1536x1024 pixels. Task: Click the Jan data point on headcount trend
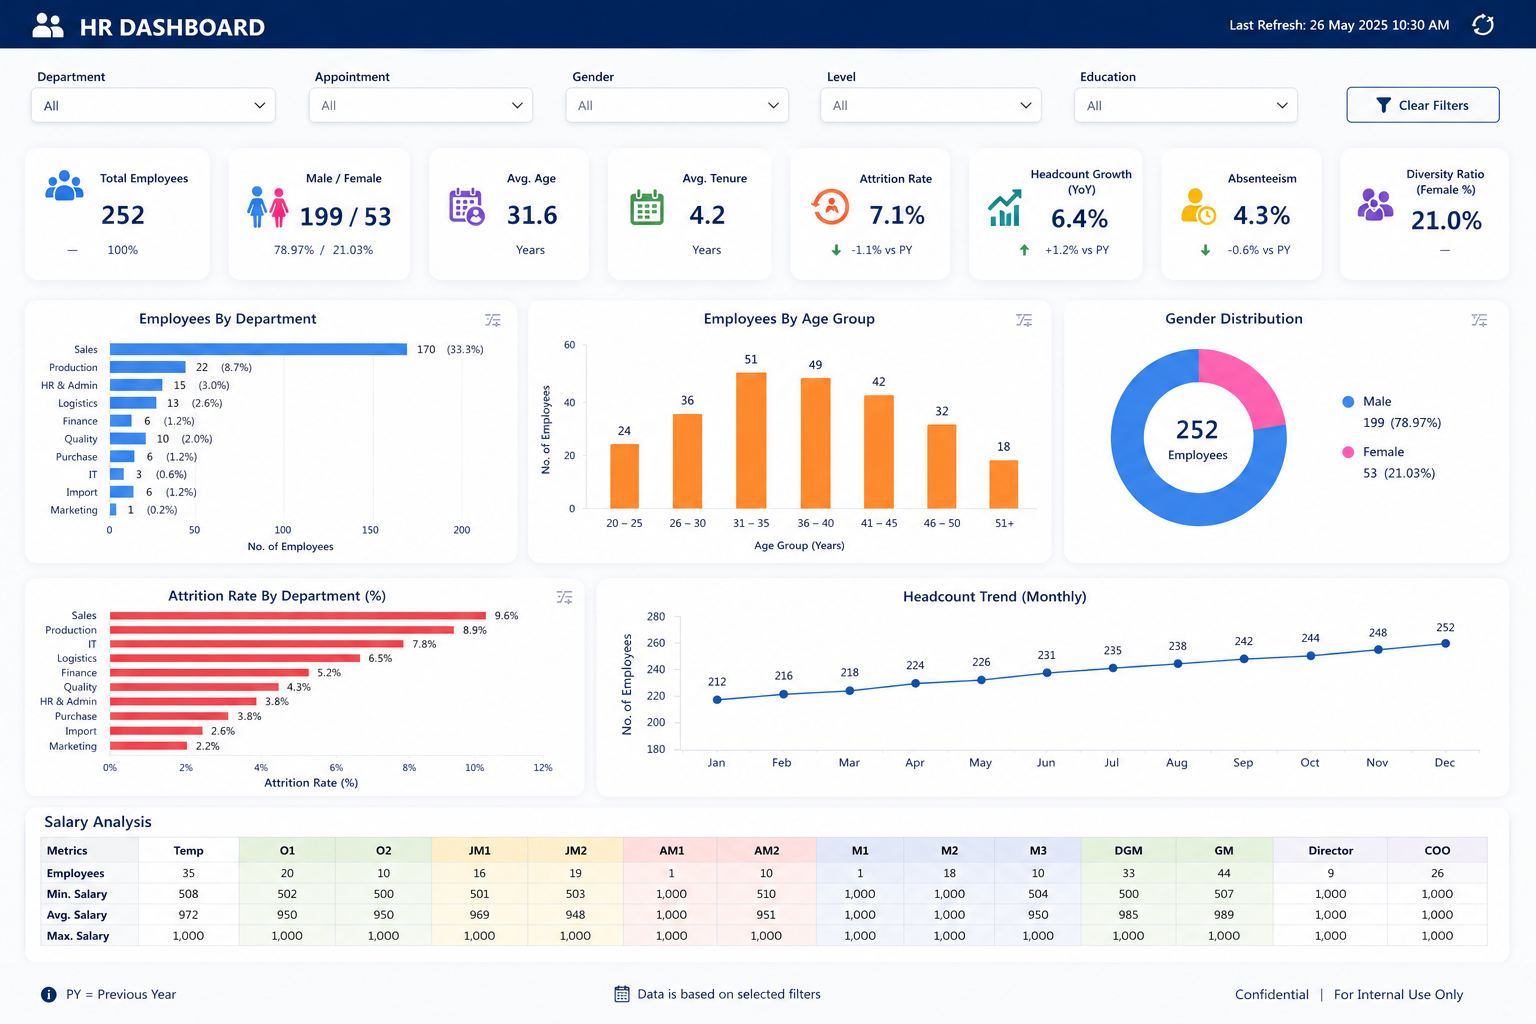[x=717, y=700]
